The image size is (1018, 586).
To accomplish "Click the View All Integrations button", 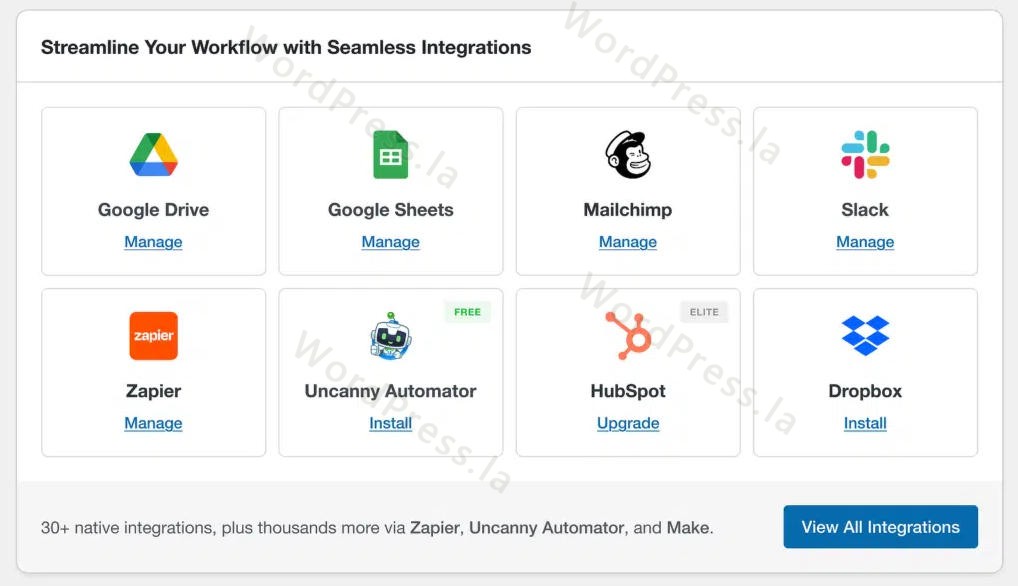I will 880,527.
